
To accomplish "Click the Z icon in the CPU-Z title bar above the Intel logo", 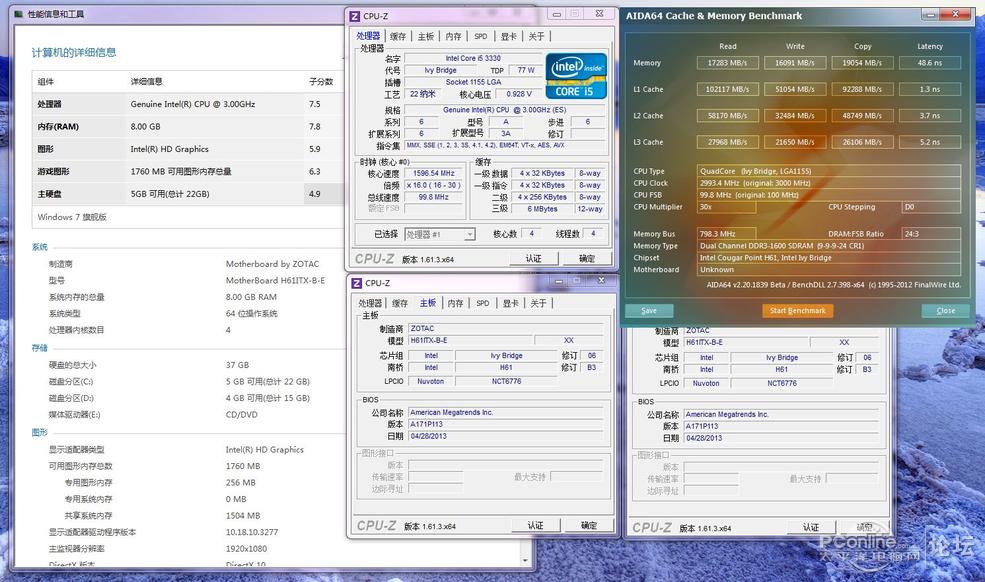I will point(355,16).
